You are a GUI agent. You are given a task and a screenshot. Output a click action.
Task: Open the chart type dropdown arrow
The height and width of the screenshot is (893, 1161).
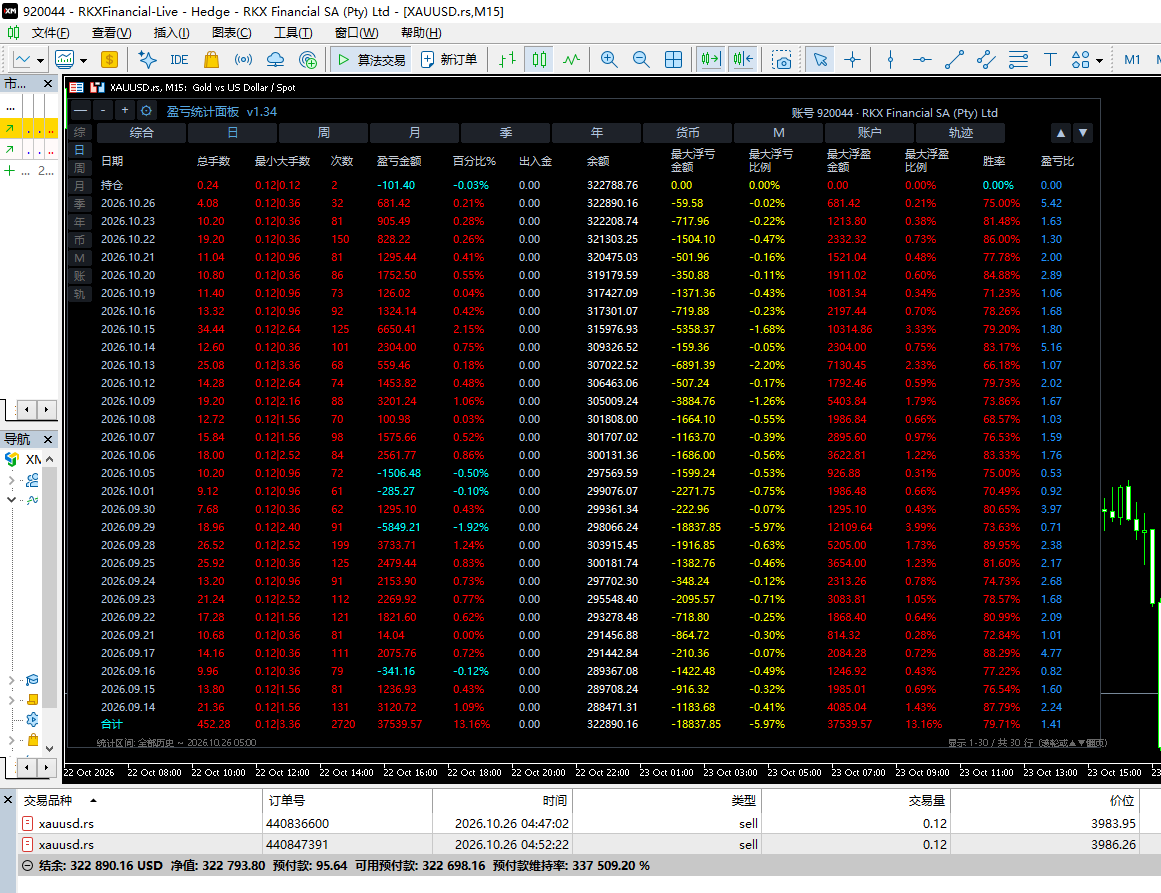[x=40, y=61]
